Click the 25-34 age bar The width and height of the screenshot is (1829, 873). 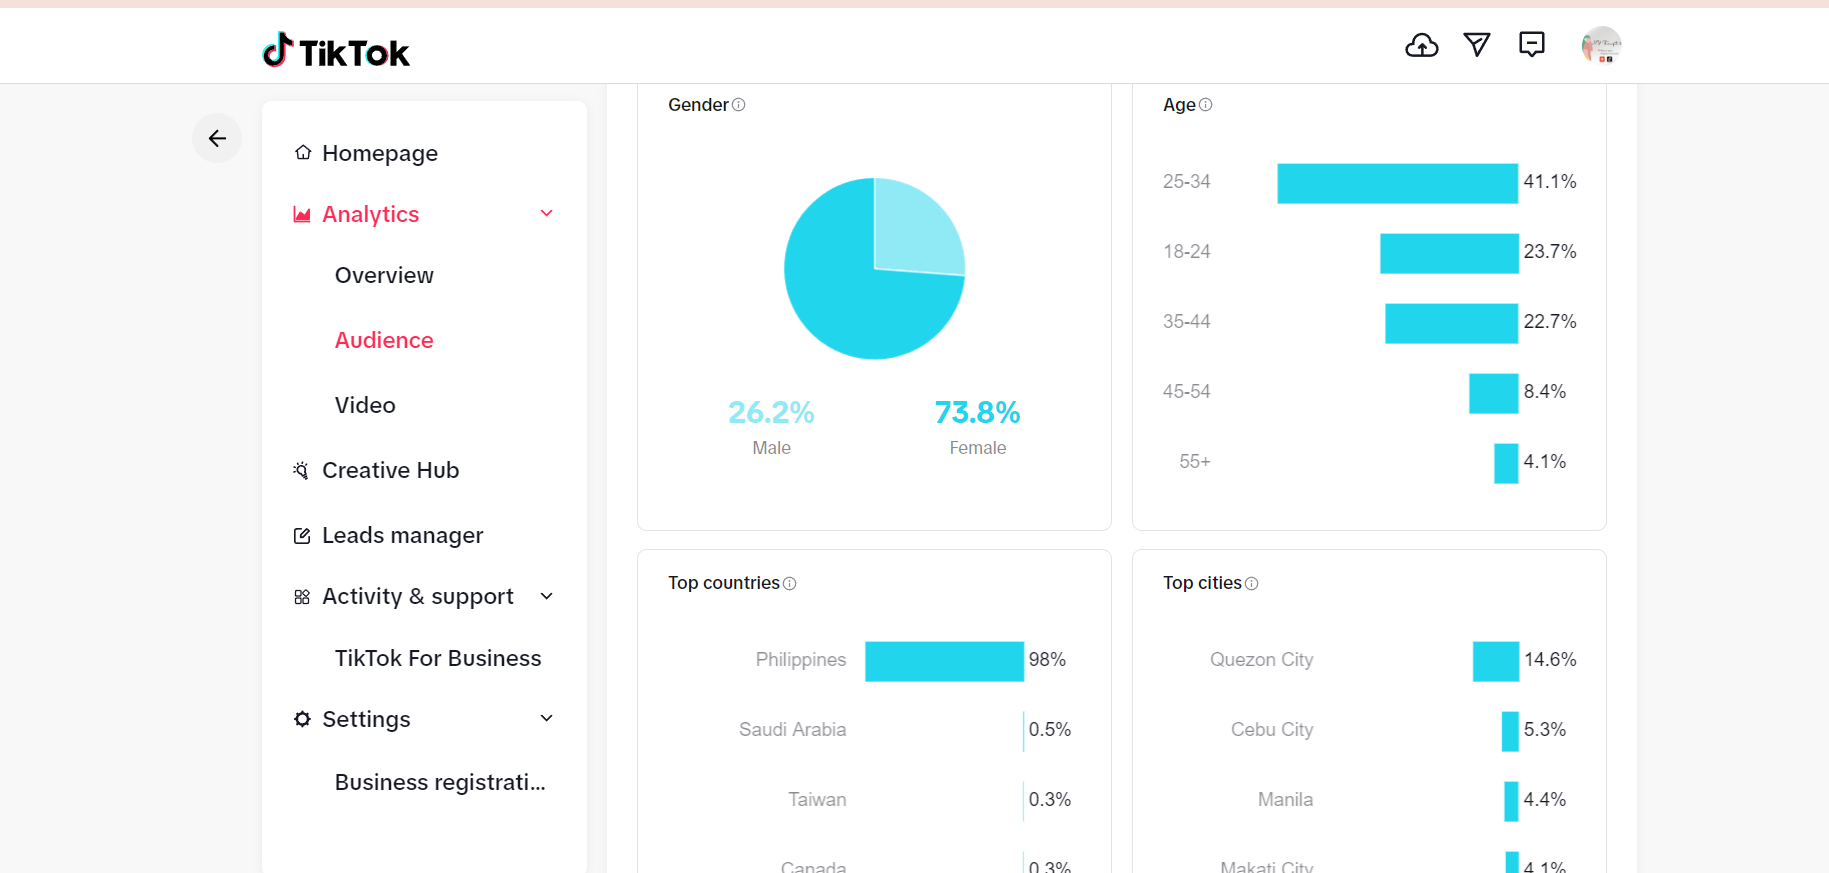coord(1398,183)
